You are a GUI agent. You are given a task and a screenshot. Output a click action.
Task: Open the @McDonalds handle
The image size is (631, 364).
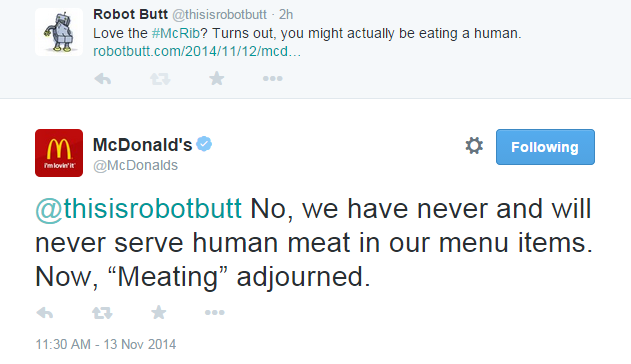click(x=135, y=165)
